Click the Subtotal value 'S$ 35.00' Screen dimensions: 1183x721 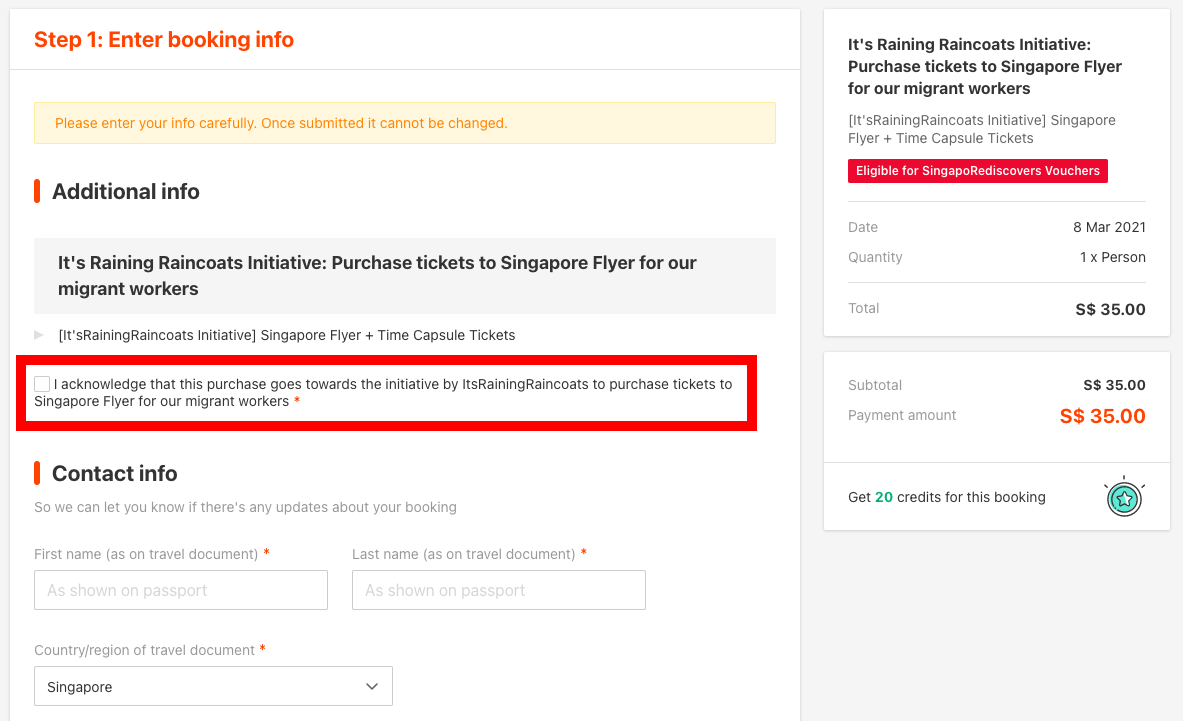pyautogui.click(x=1114, y=385)
